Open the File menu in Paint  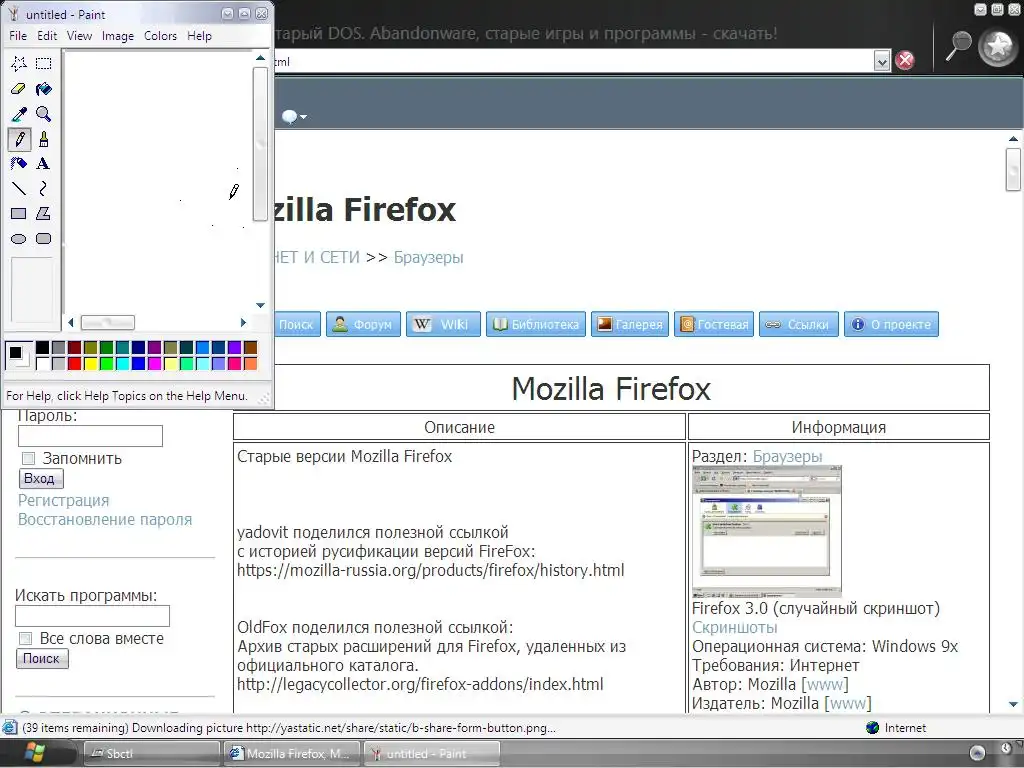[x=18, y=36]
